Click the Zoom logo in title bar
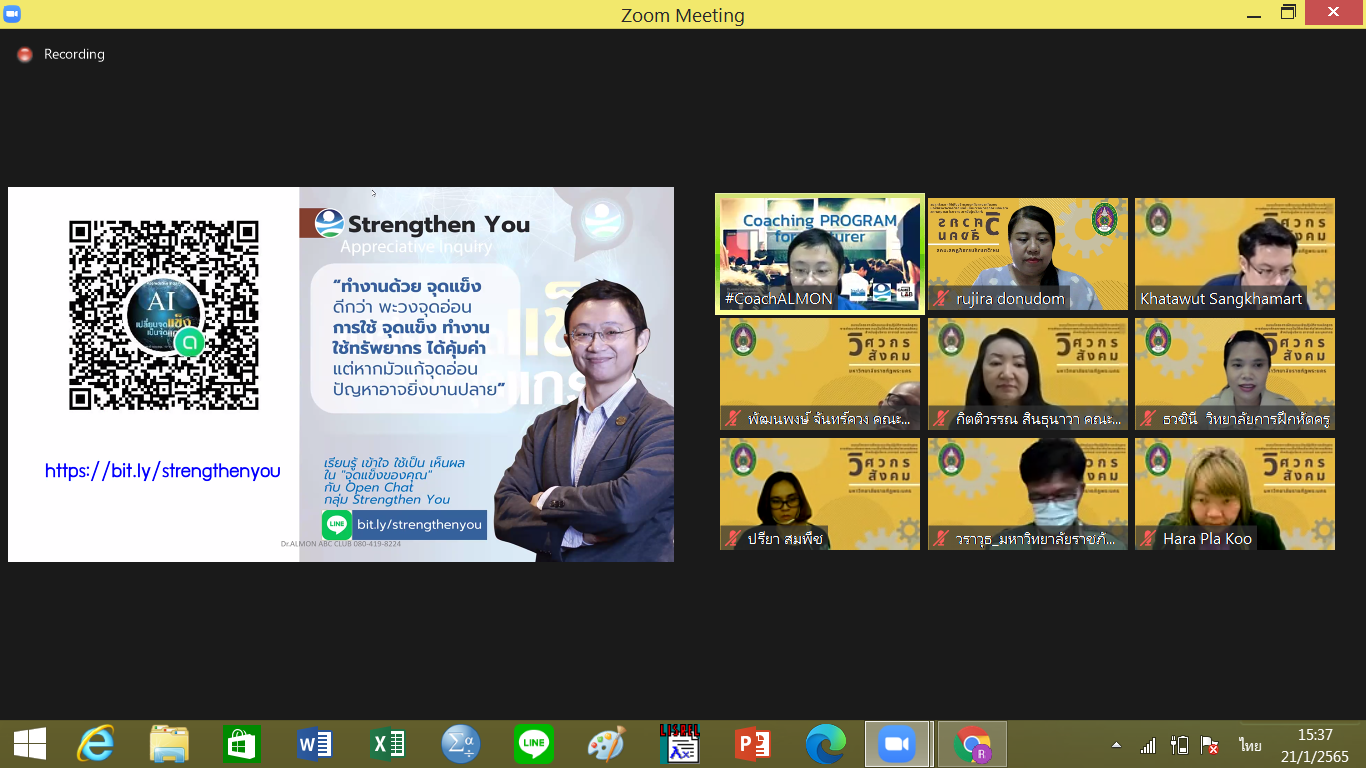 click(x=12, y=13)
